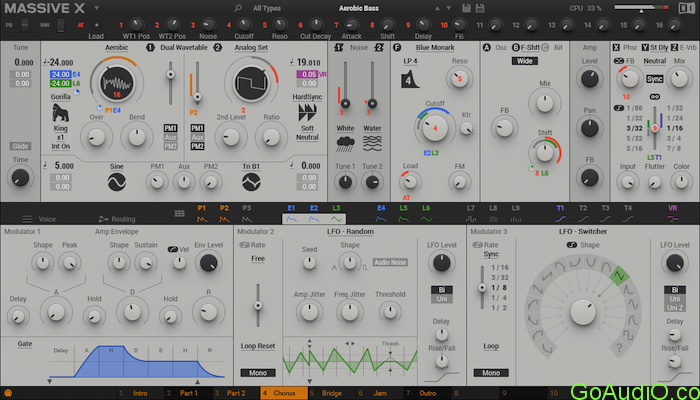This screenshot has width=700, height=400.
Task: Click Loop Reset in Modulator 2
Action: [x=258, y=346]
